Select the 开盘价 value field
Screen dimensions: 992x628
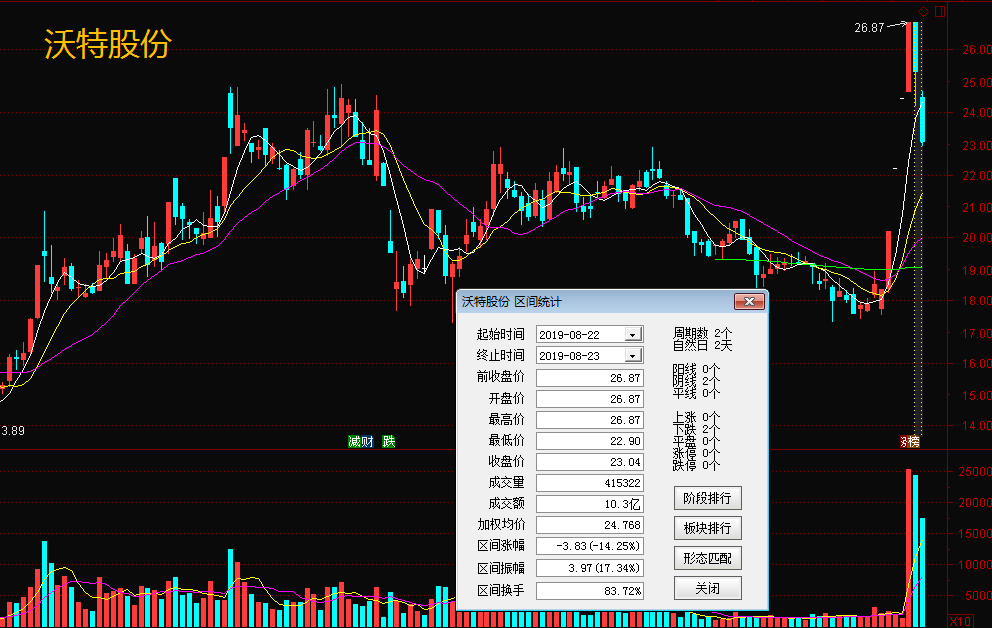pos(590,399)
